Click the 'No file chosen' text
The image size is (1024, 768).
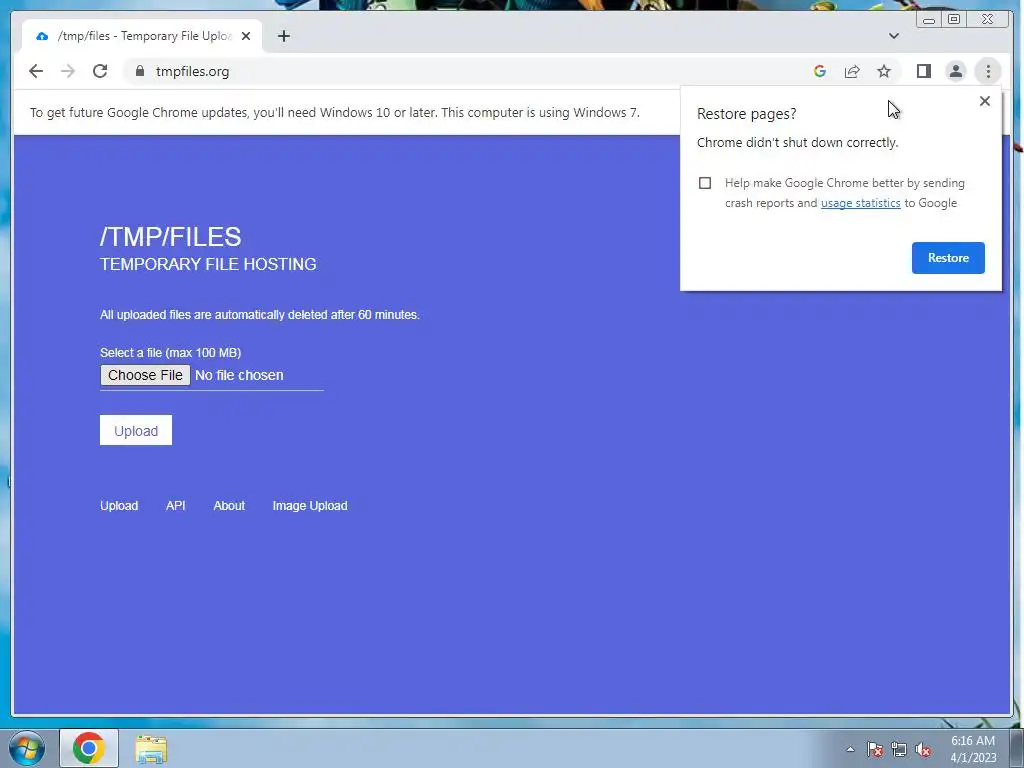239,375
